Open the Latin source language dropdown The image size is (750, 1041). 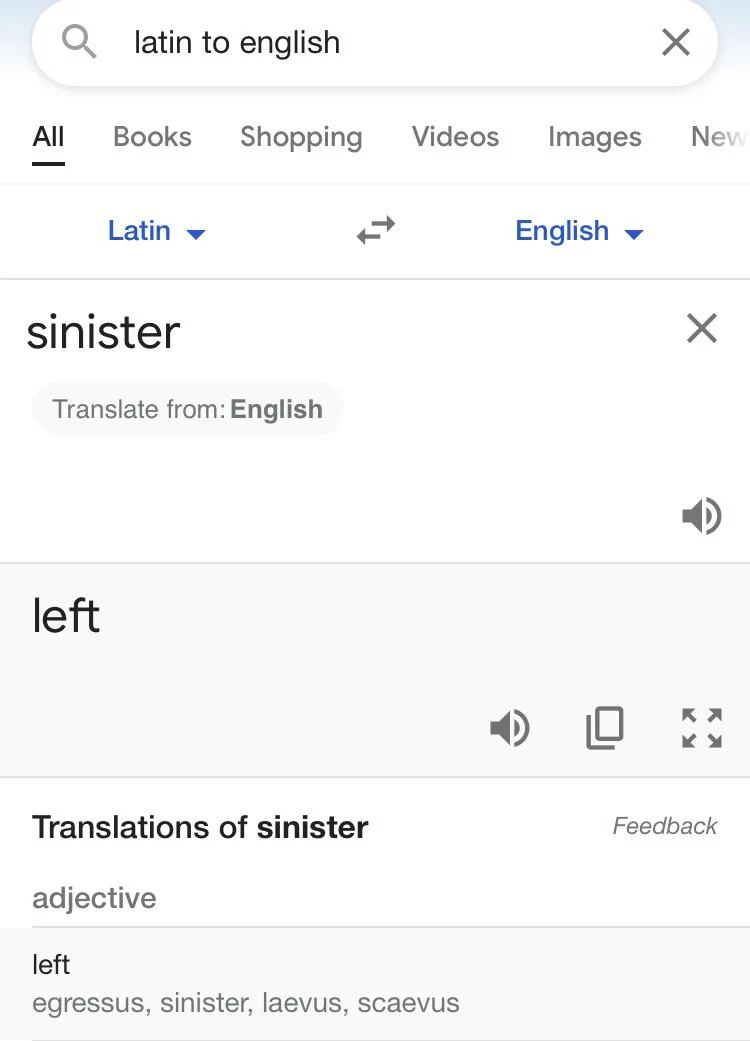point(157,231)
